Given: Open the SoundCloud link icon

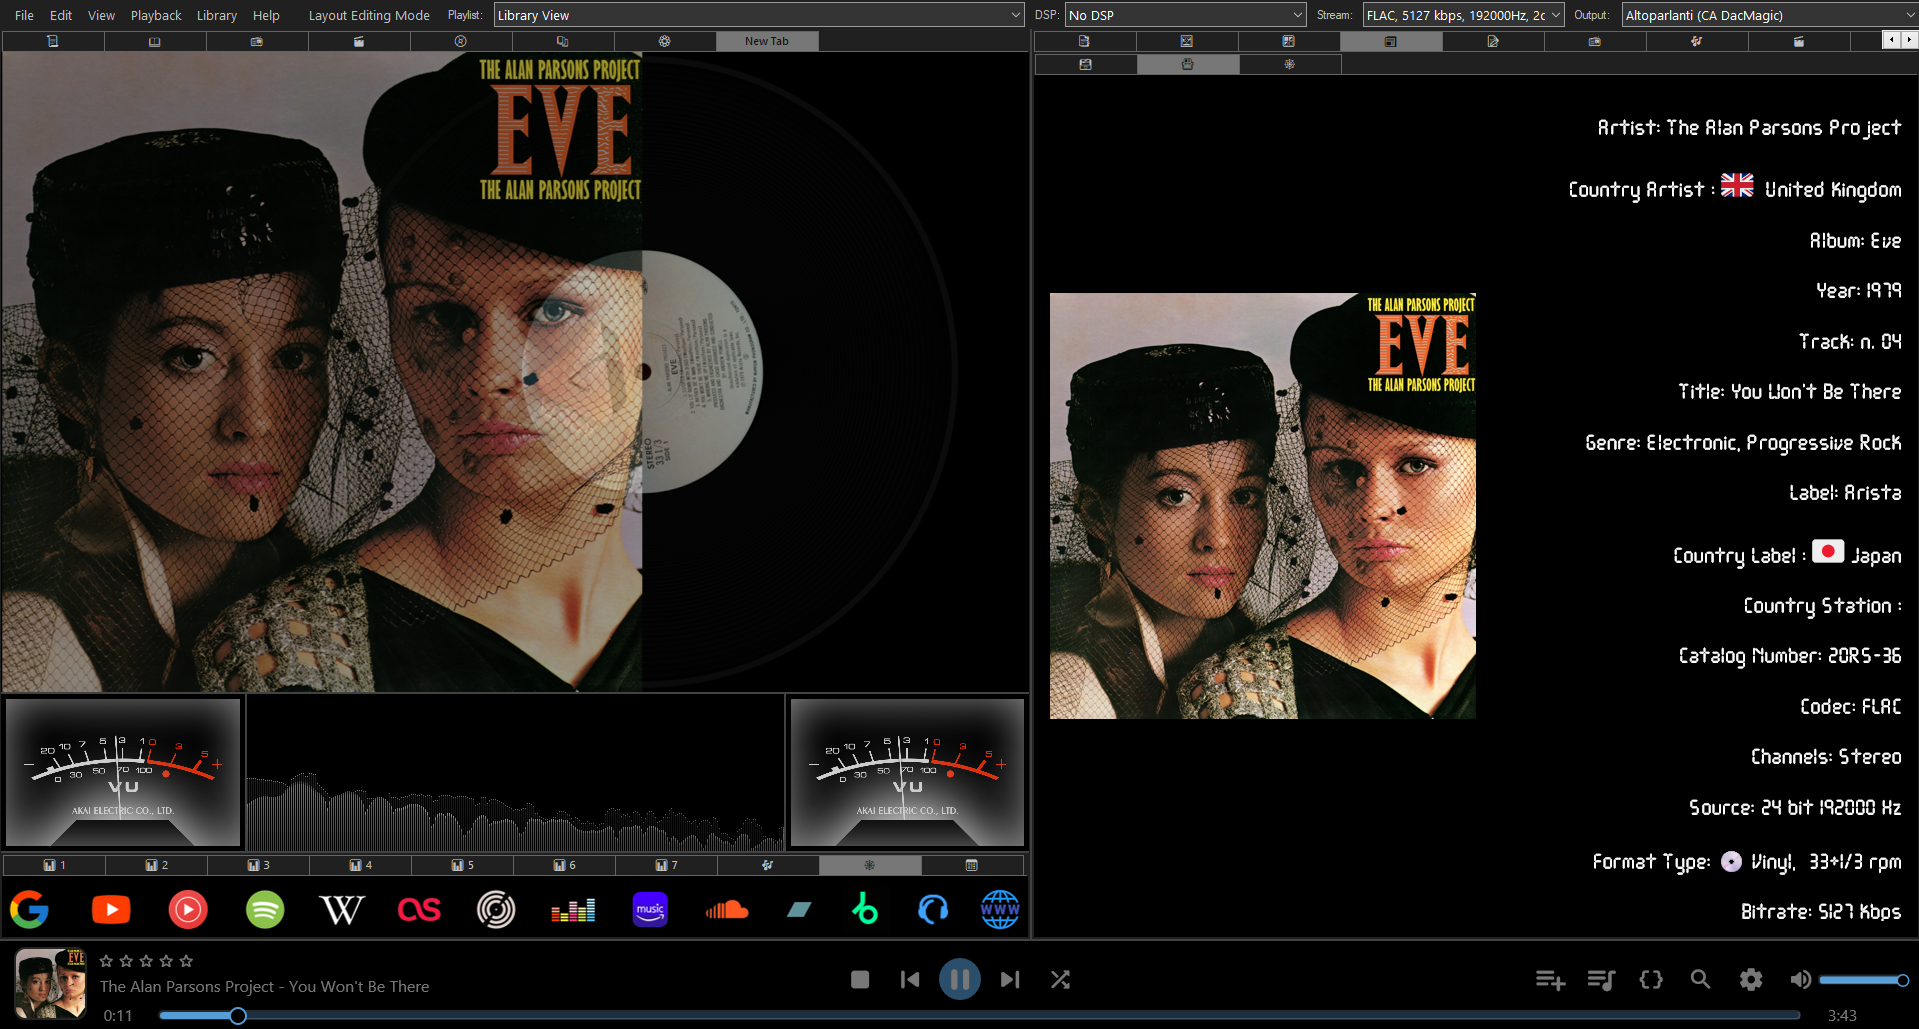Looking at the screenshot, I should pyautogui.click(x=727, y=909).
